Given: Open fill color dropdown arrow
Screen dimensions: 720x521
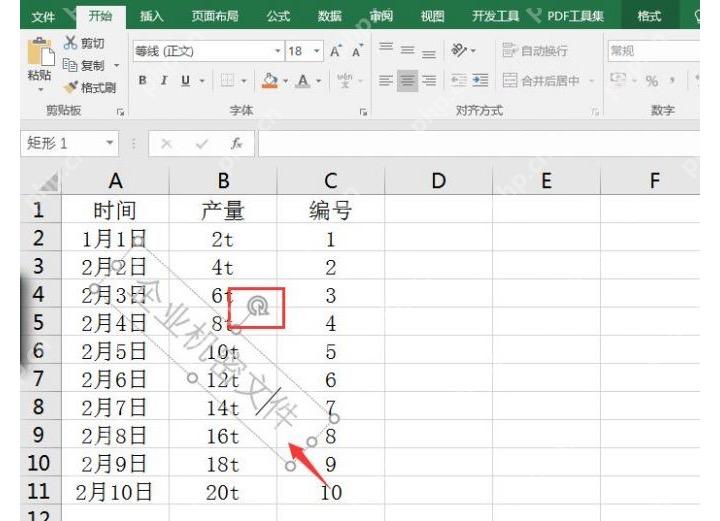Looking at the screenshot, I should (286, 81).
